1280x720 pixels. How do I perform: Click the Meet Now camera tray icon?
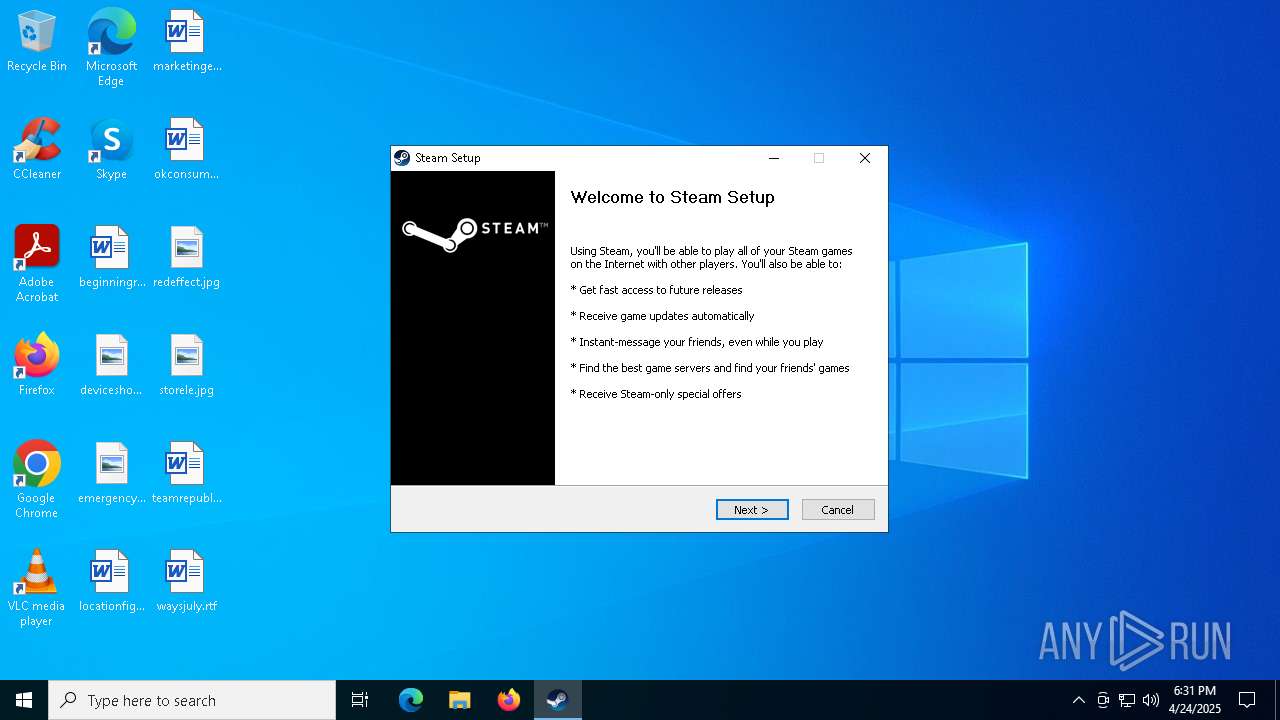coord(1103,700)
